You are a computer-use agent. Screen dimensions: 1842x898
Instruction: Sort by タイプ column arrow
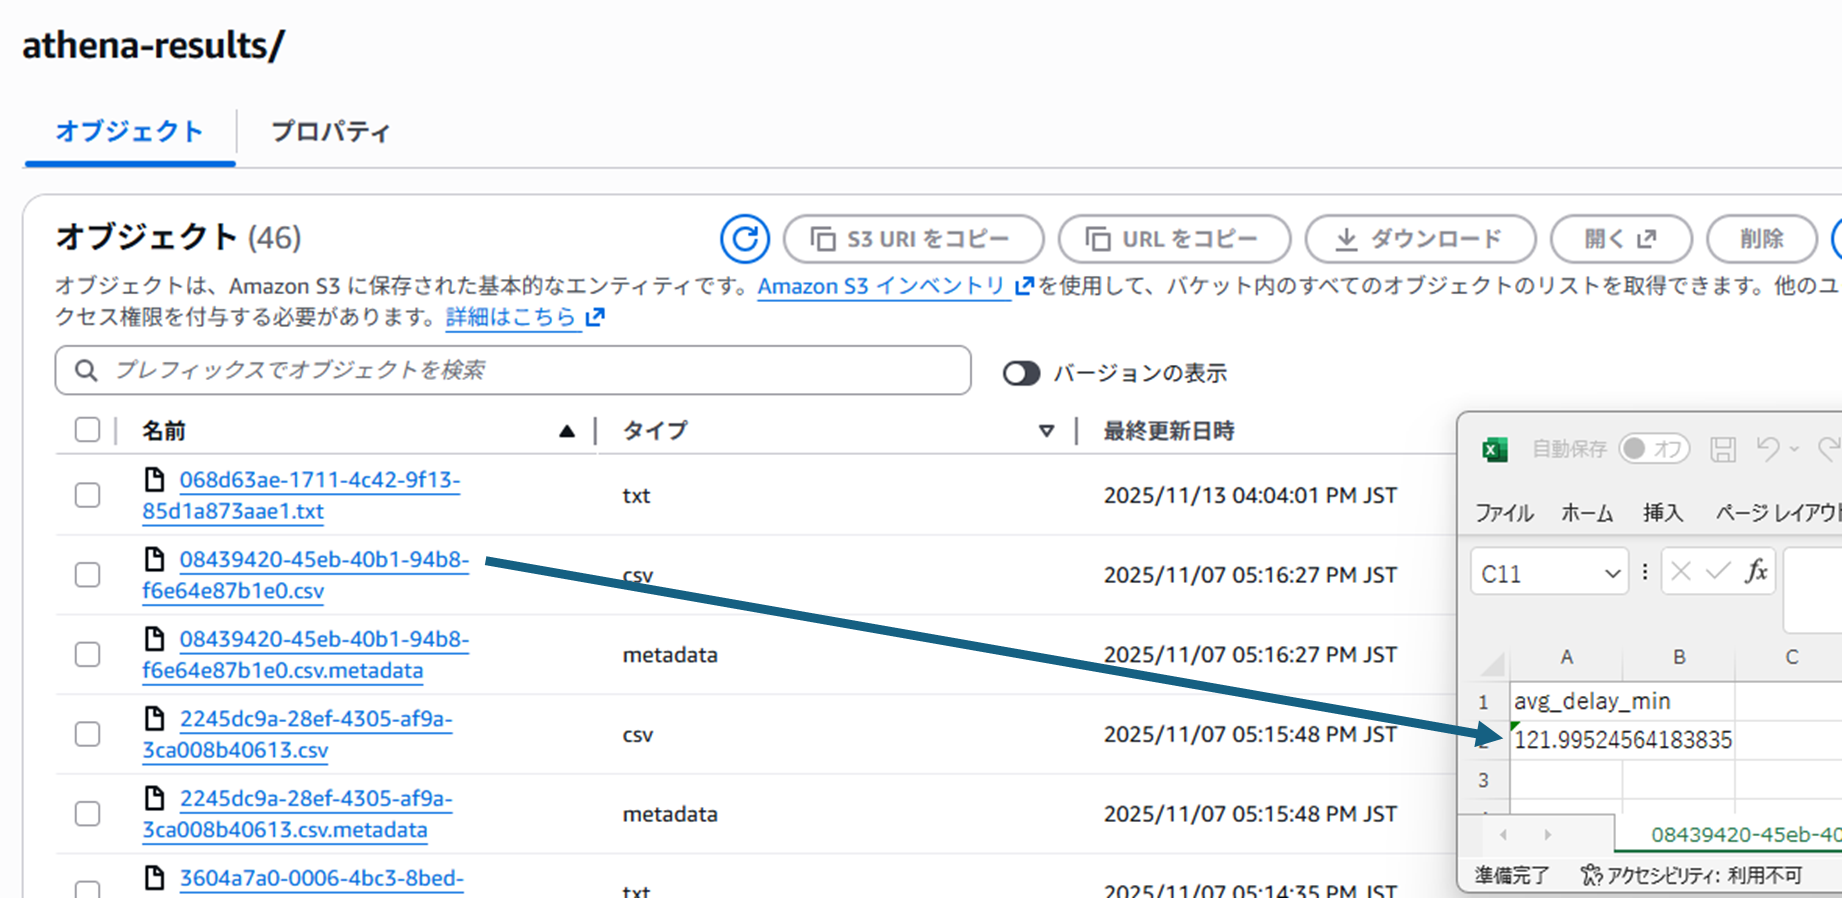pyautogui.click(x=1046, y=431)
